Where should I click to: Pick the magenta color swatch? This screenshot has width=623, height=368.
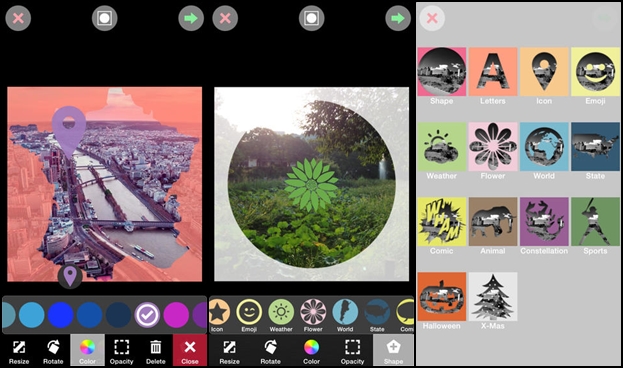pyautogui.click(x=176, y=315)
